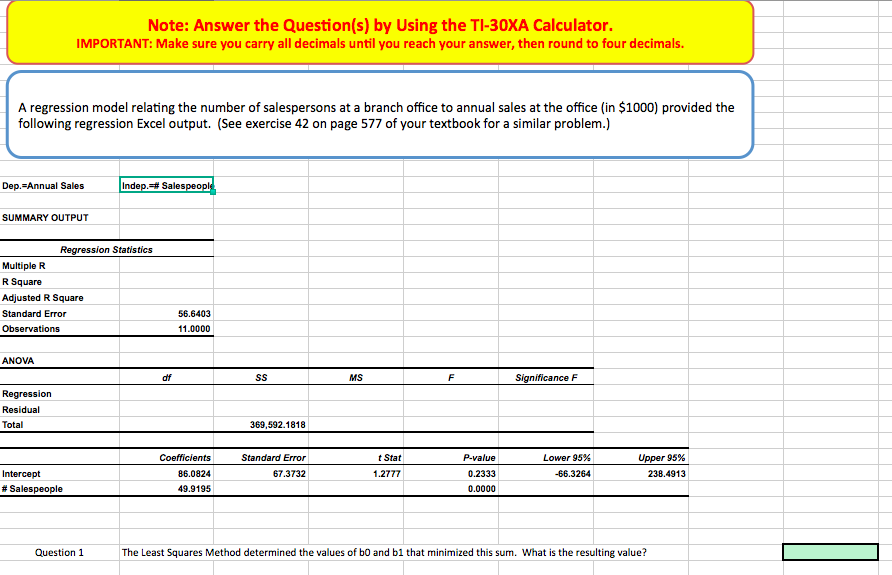Select the Upper 95% value 238.4913
892x575 pixels.
(667, 474)
